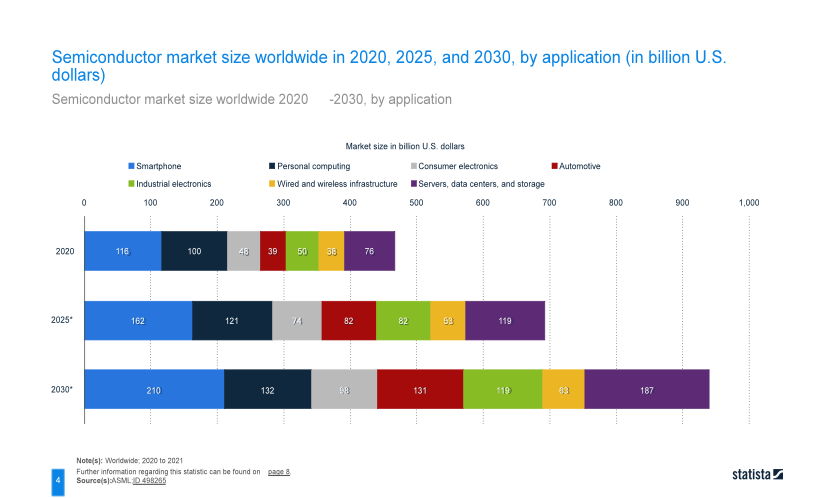Select the 2030 infrastructure bar 63

coord(564,389)
